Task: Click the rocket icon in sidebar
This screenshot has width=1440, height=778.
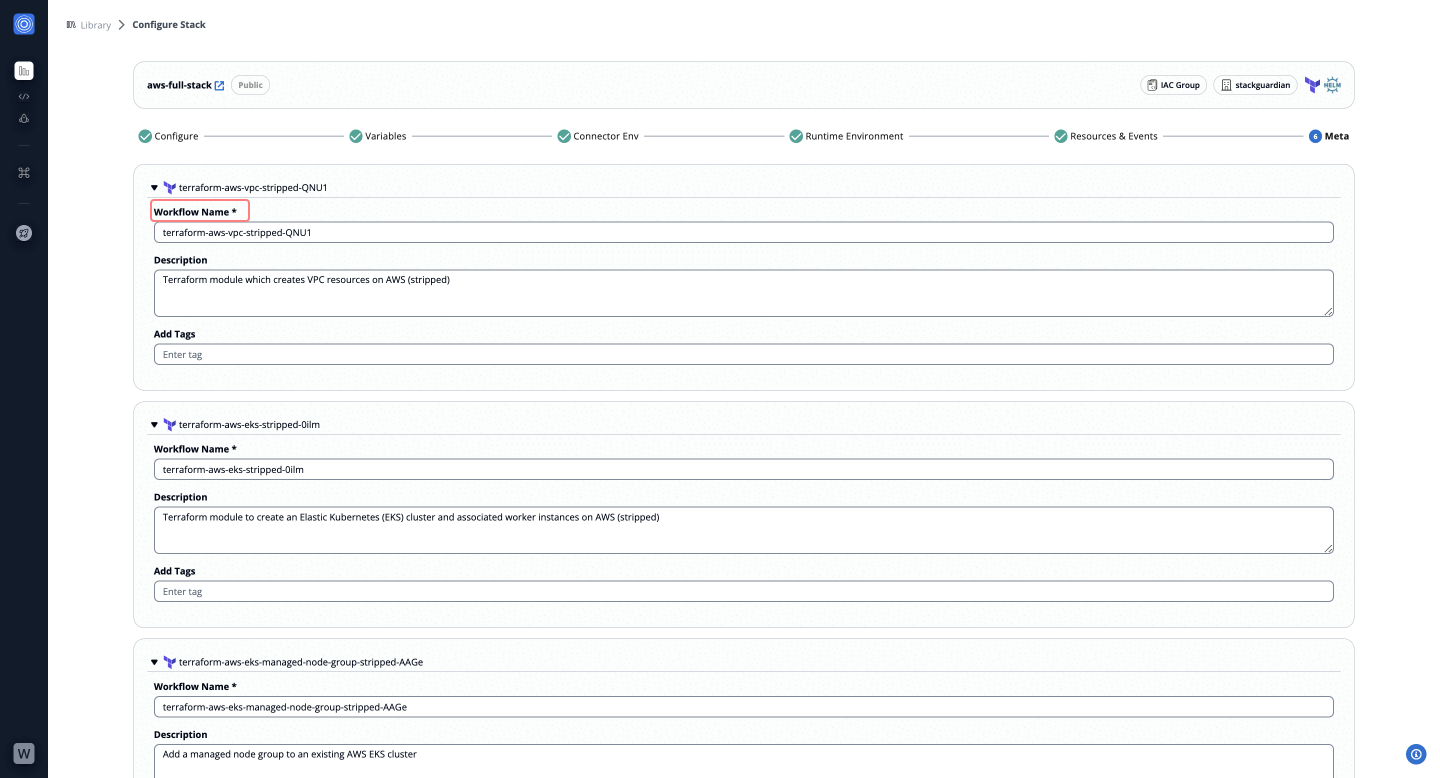Action: tap(24, 233)
